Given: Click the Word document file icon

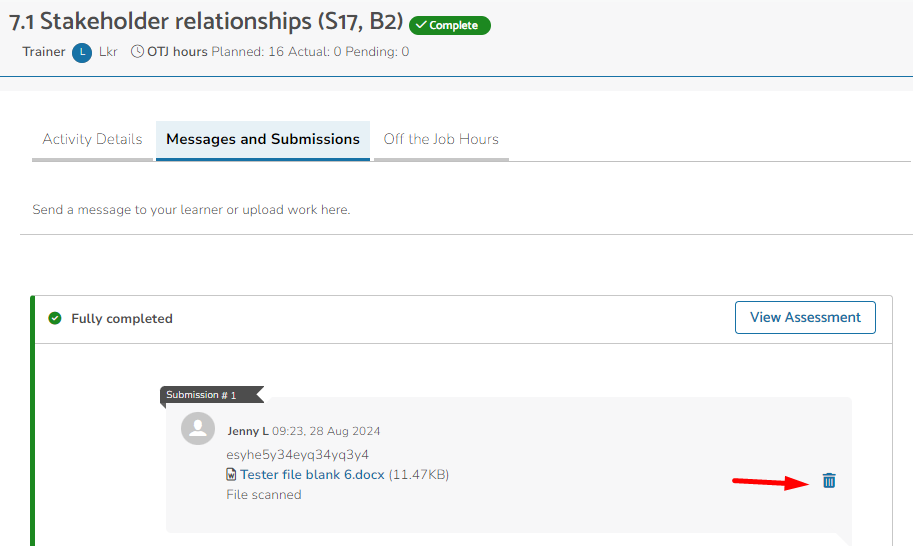Looking at the screenshot, I should [231, 474].
